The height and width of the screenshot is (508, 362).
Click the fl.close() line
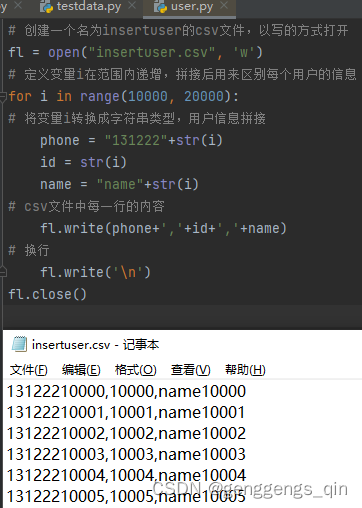click(47, 294)
